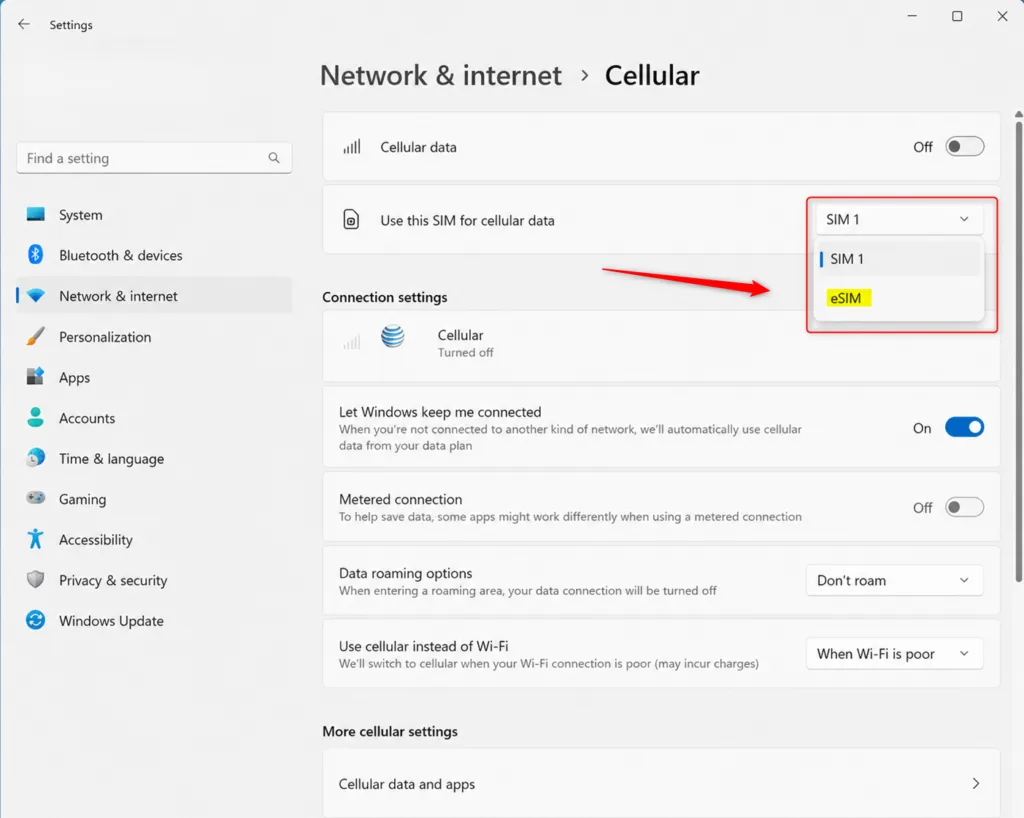
Task: Open Accounts settings category
Action: (x=154, y=418)
